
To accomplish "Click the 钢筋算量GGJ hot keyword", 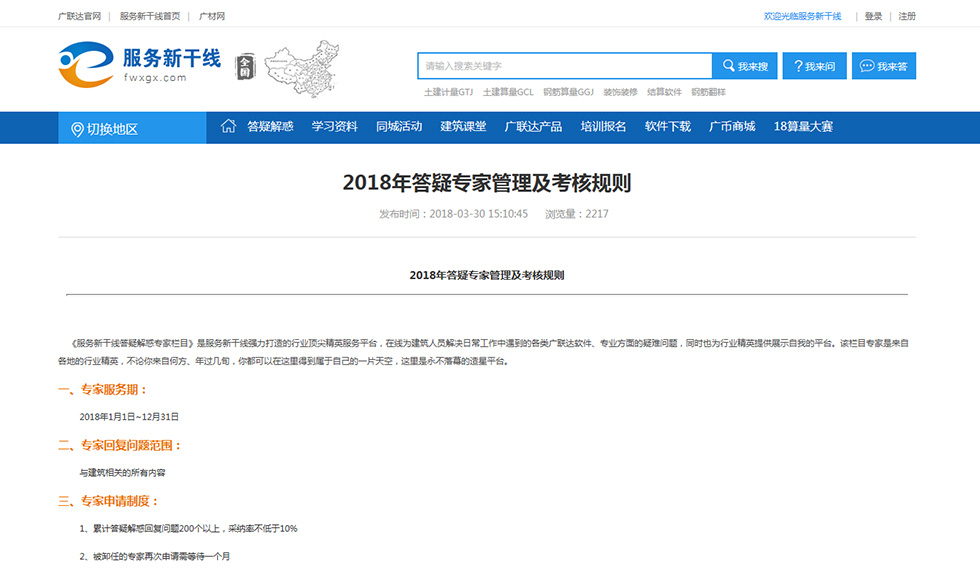I will (x=568, y=92).
